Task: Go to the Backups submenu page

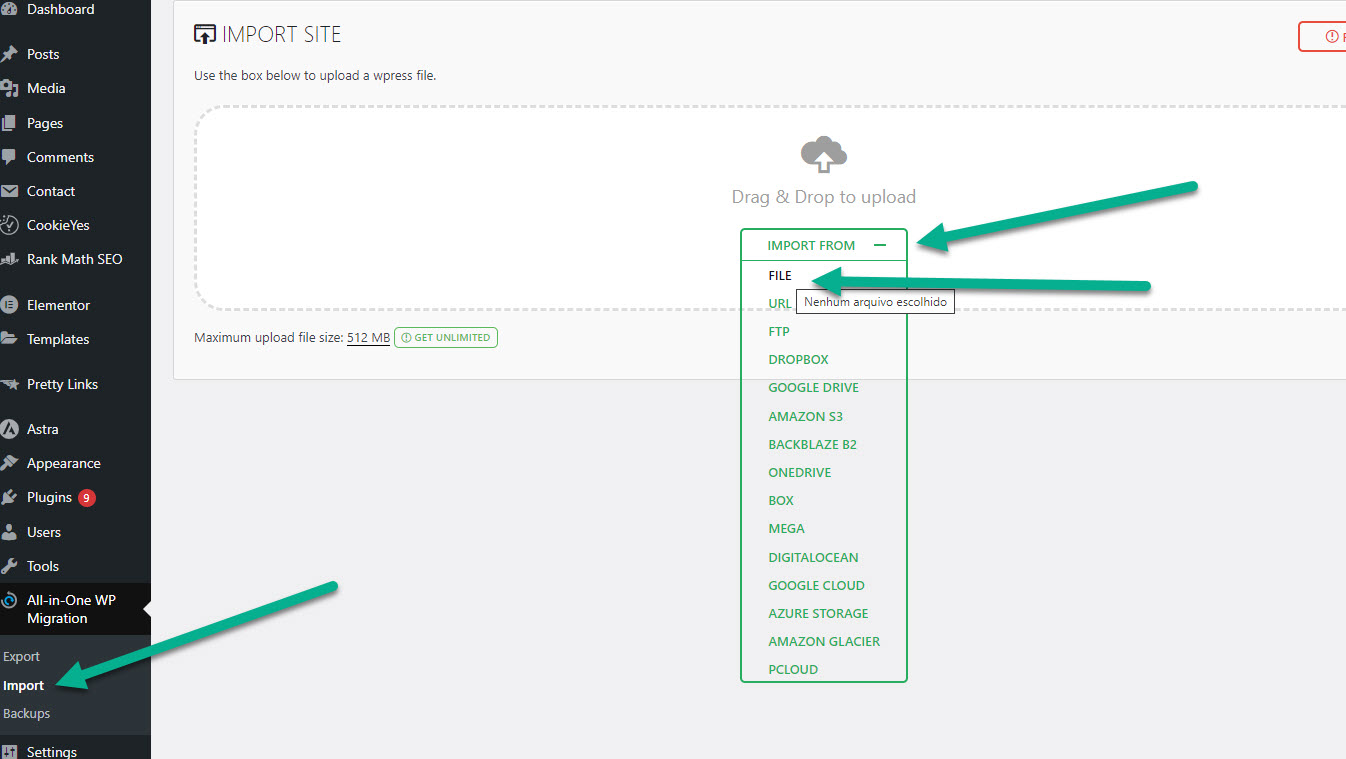Action: click(26, 713)
